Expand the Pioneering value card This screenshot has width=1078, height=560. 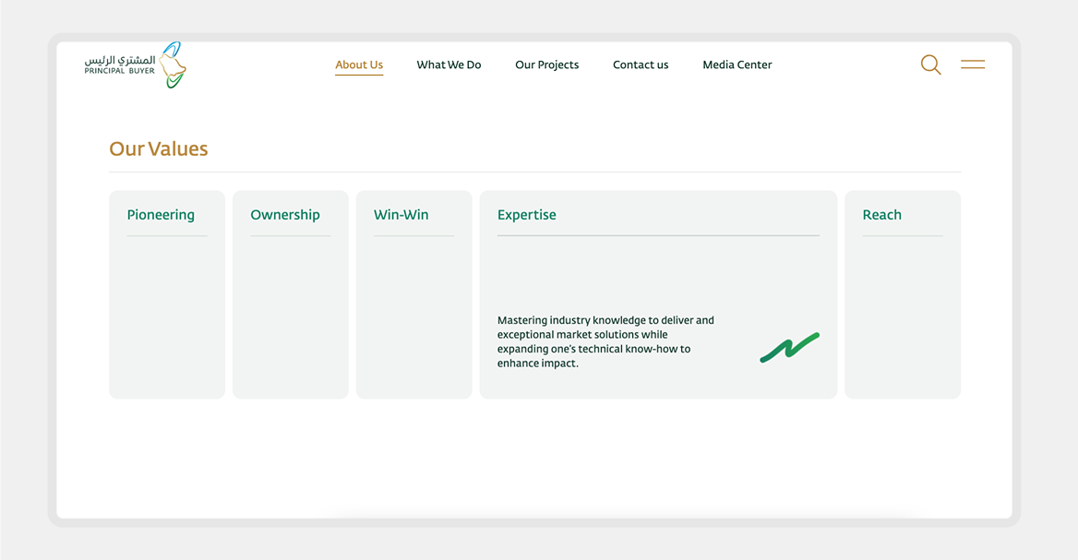pyautogui.click(x=166, y=294)
